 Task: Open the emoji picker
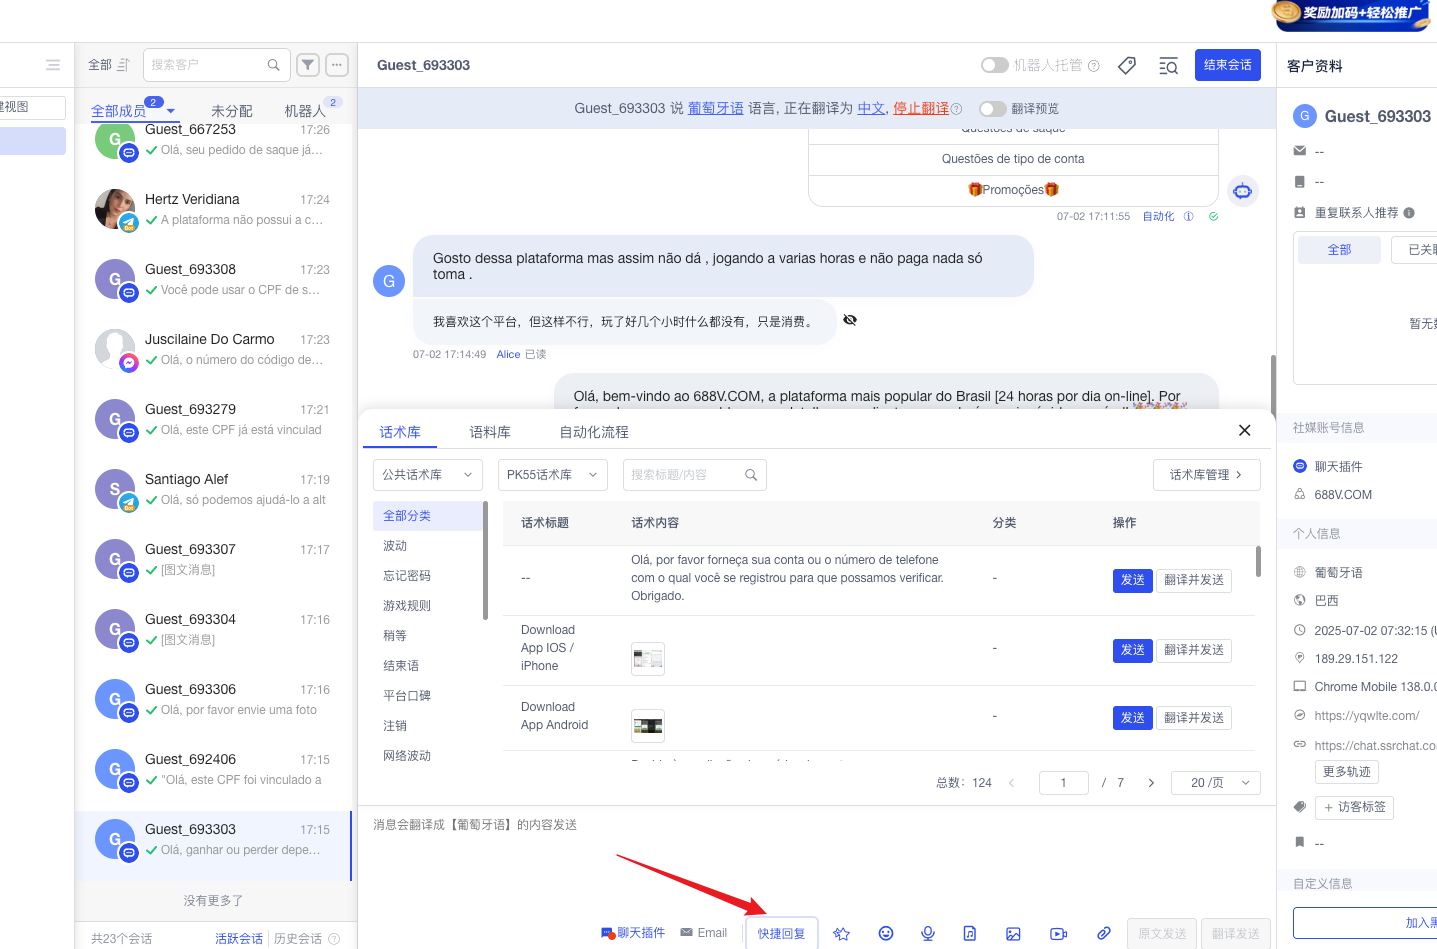click(885, 933)
